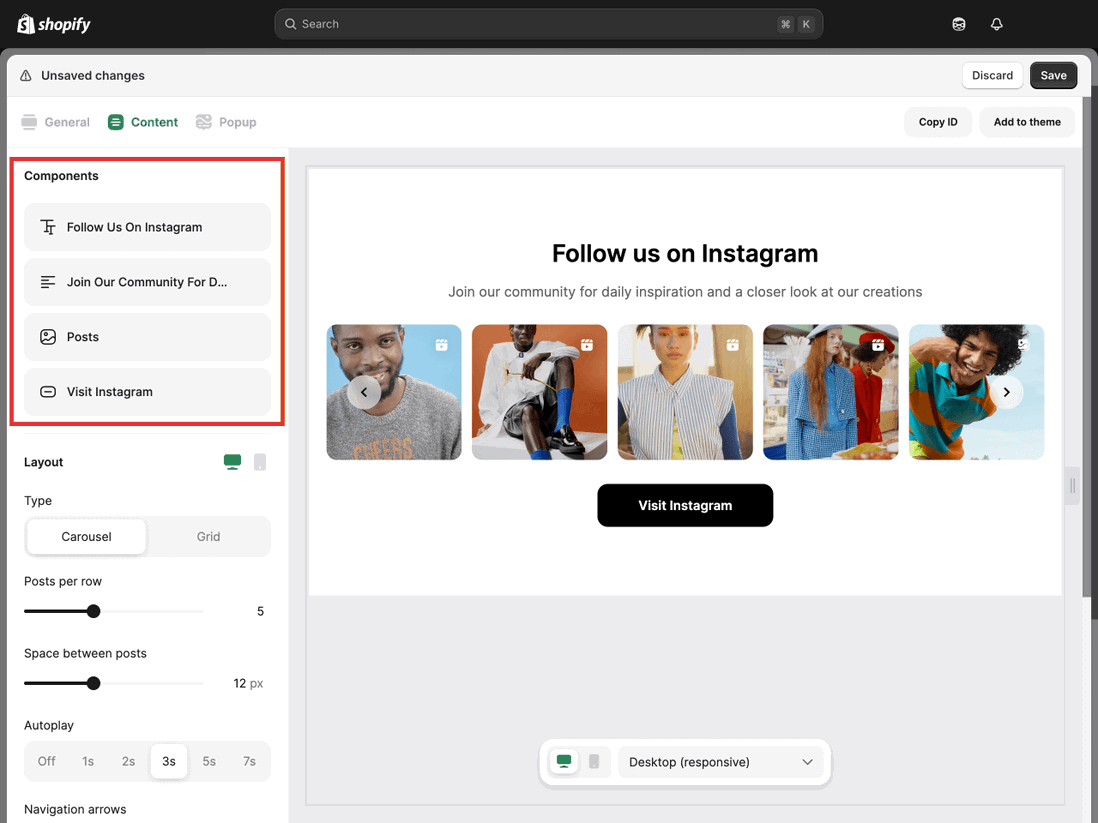Screen dimensions: 1098x823
Task: Click the carousel previous arrow in the preview
Action: [363, 392]
